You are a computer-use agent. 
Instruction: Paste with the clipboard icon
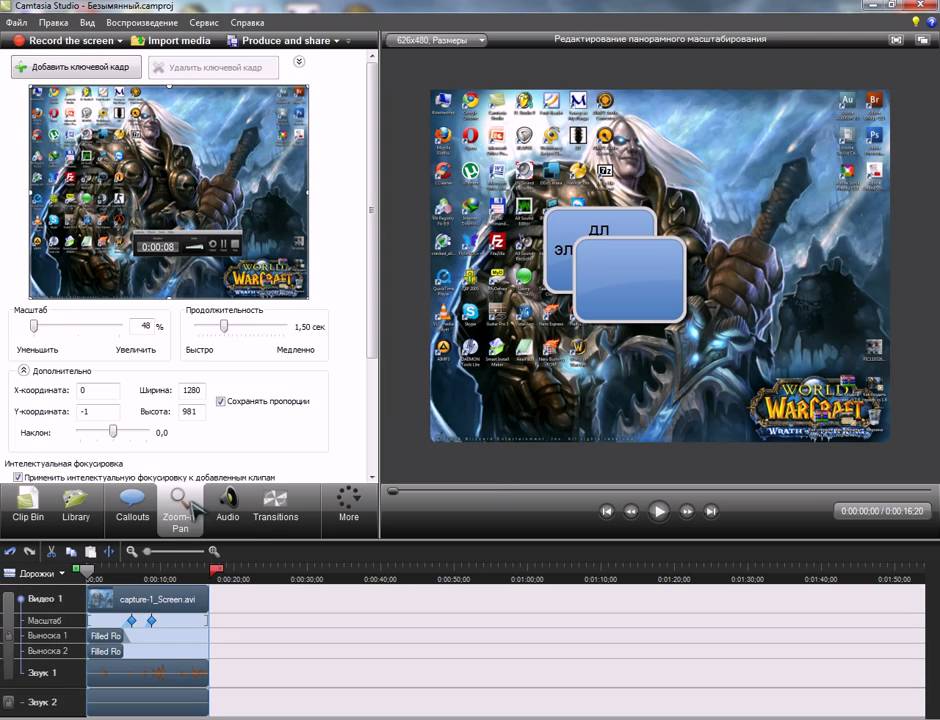pyautogui.click(x=91, y=552)
